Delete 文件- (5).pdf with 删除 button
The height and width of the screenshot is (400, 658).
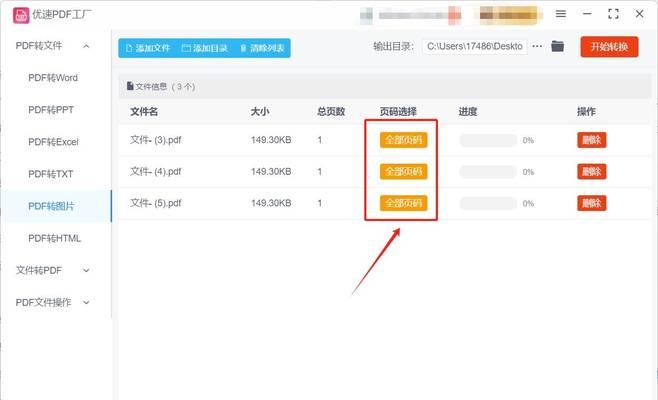592,203
